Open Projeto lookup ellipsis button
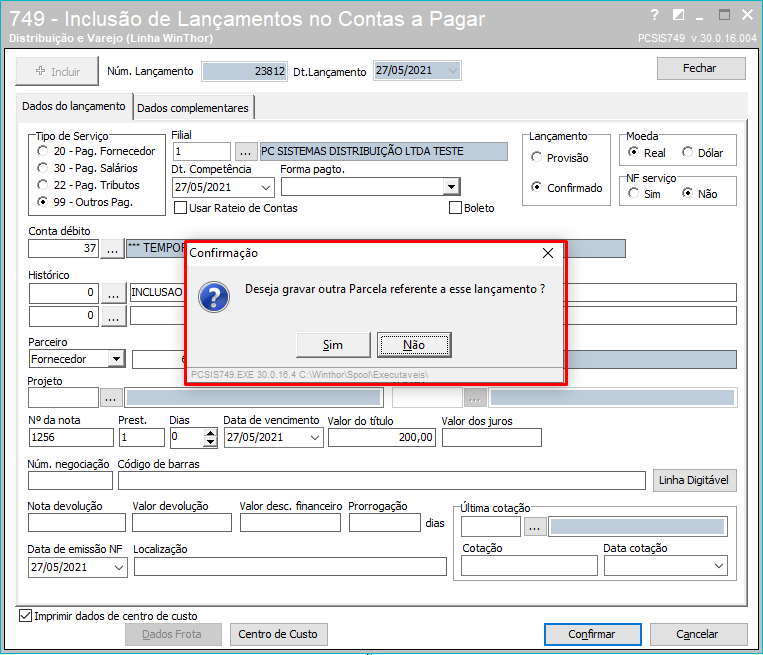 coord(111,398)
